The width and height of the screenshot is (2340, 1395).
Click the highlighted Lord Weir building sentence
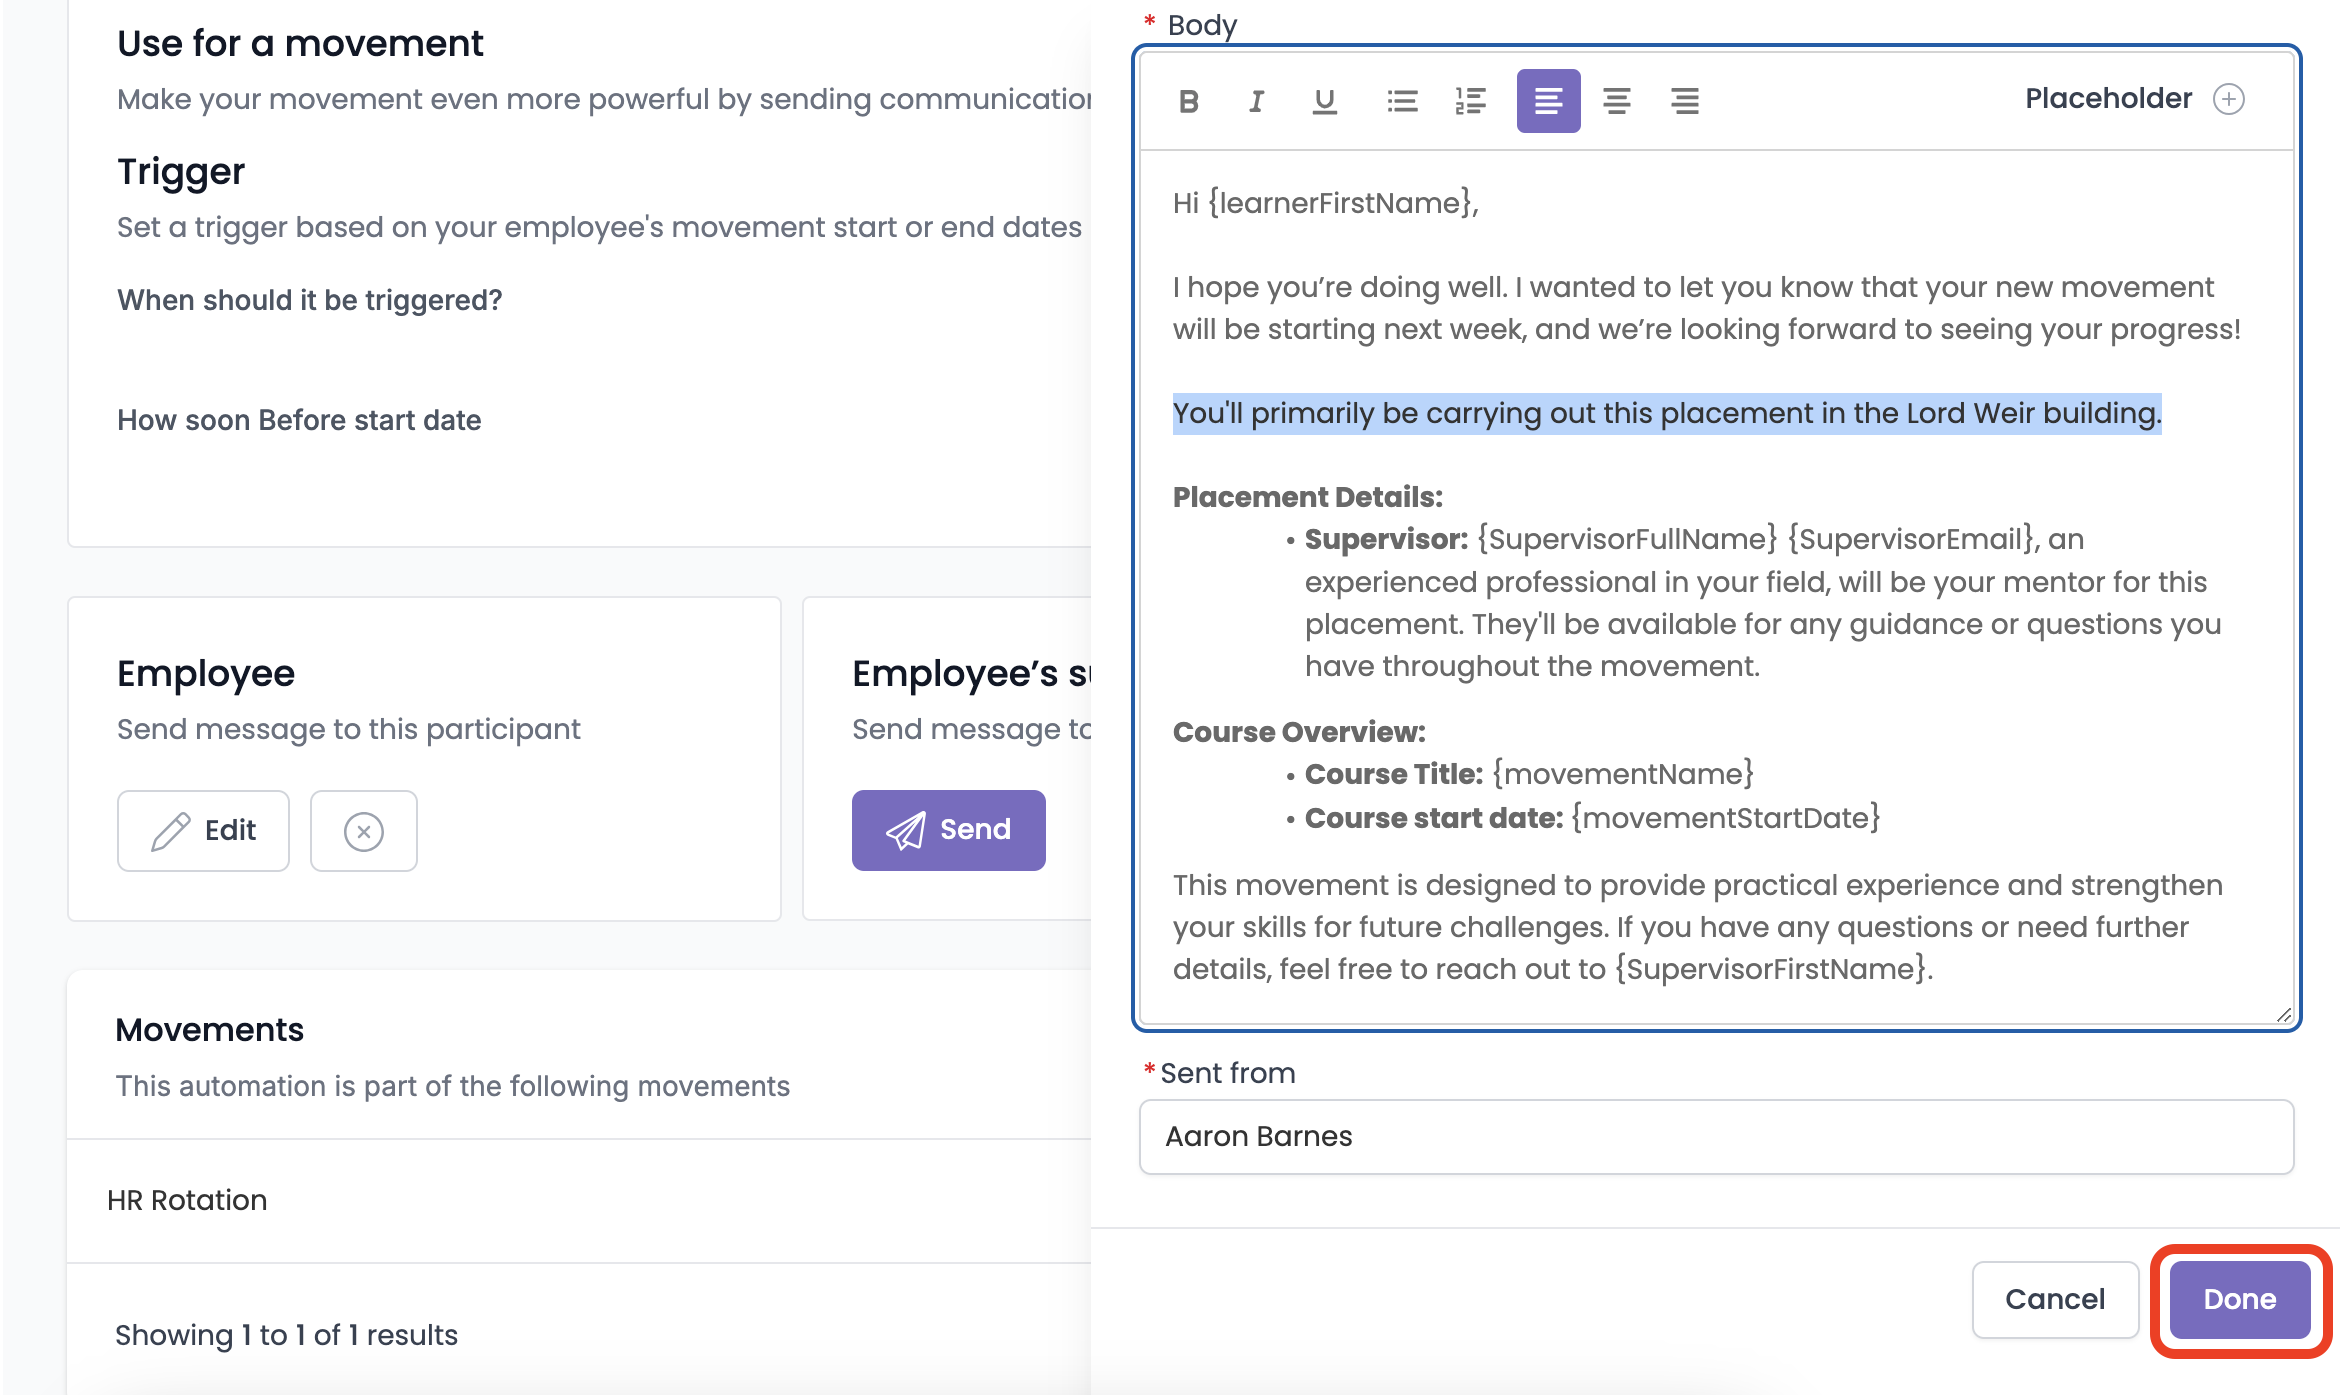click(x=1667, y=413)
